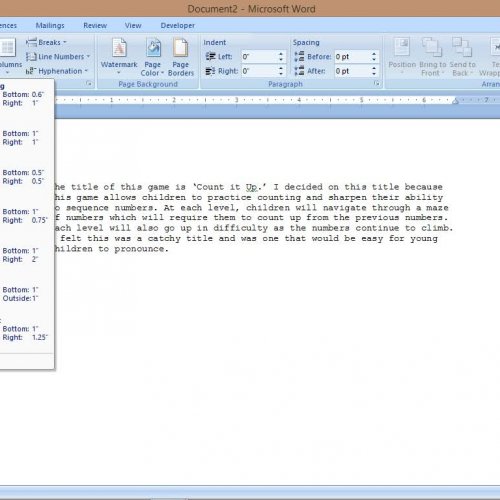Click the word 'pronounce.' in the document
The image size is (500, 500).
coord(142,249)
